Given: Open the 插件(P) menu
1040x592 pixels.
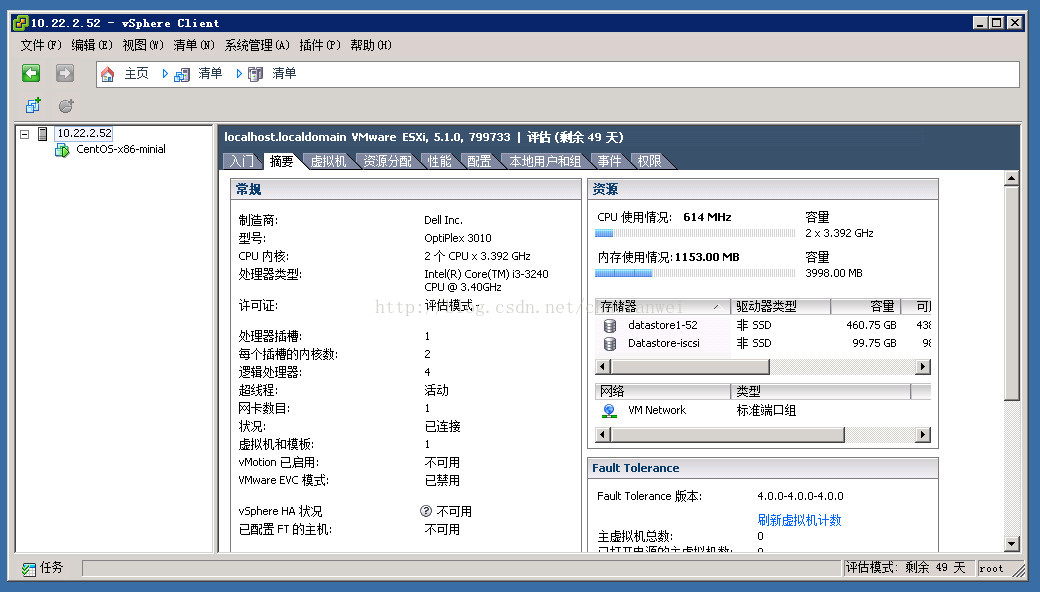Looking at the screenshot, I should [x=320, y=45].
